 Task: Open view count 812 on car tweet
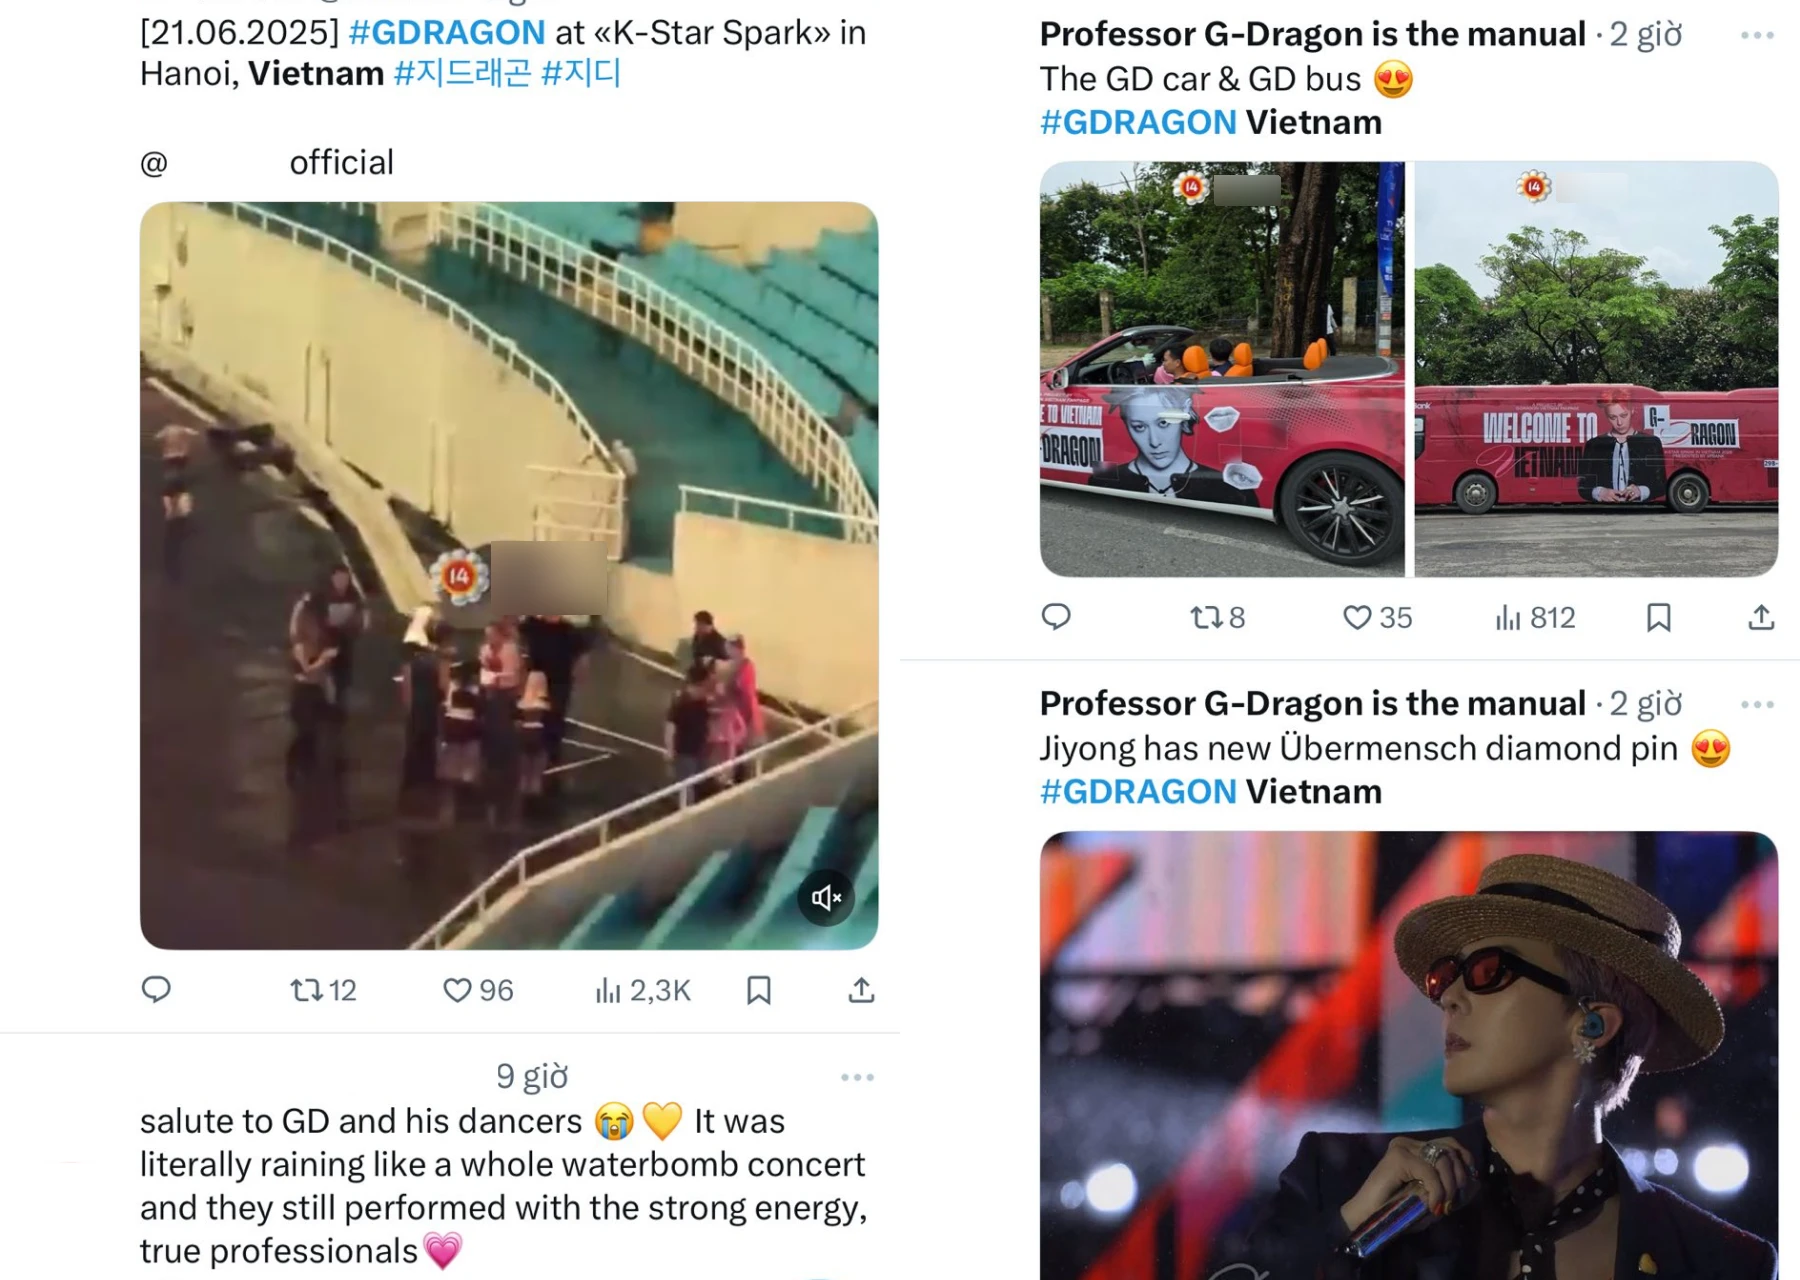tap(1535, 617)
